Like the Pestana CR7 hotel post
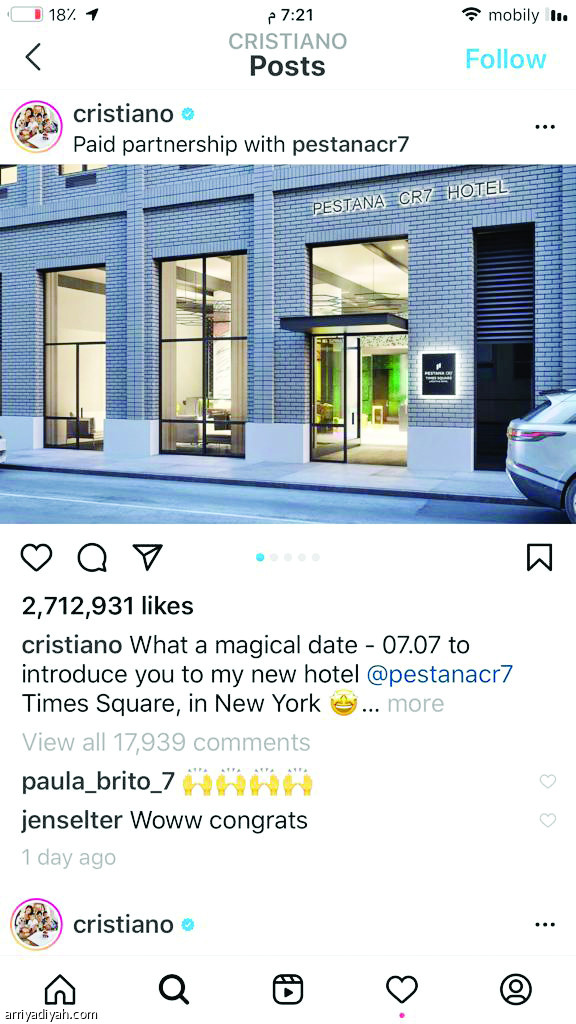Image resolution: width=576 pixels, height=1024 pixels. [x=37, y=558]
